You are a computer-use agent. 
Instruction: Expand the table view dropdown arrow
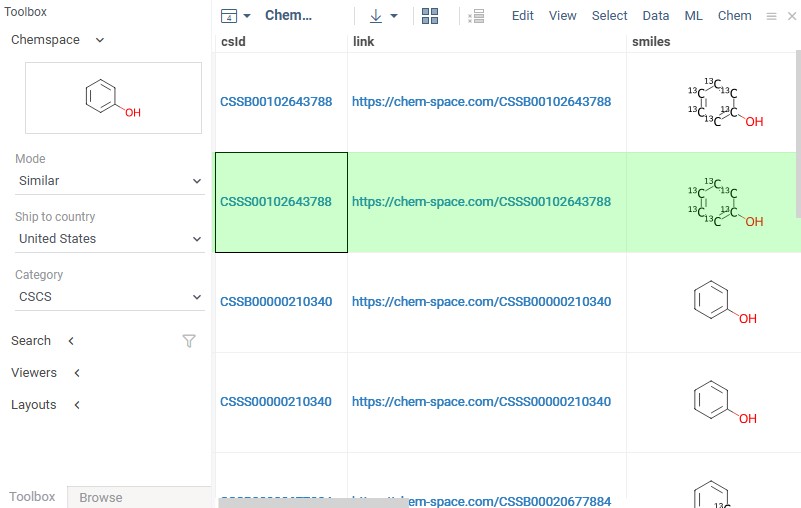[247, 16]
